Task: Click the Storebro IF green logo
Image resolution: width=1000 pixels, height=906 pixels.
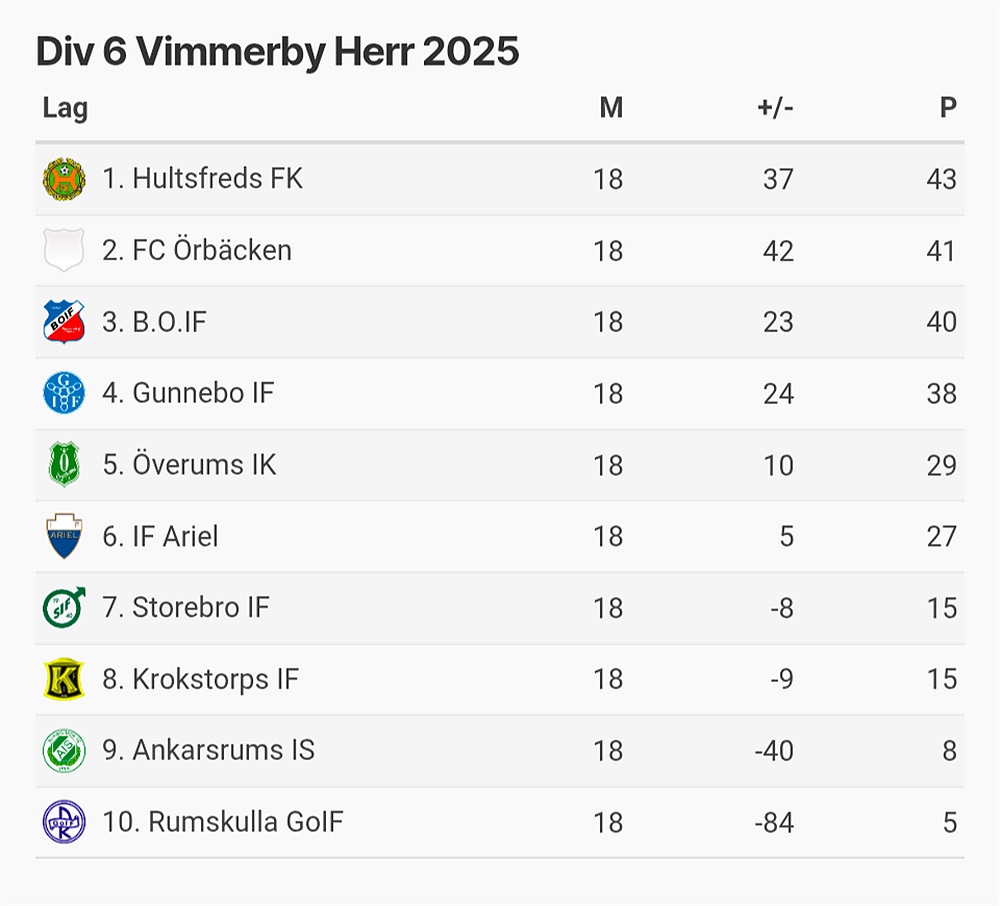Action: click(x=64, y=607)
